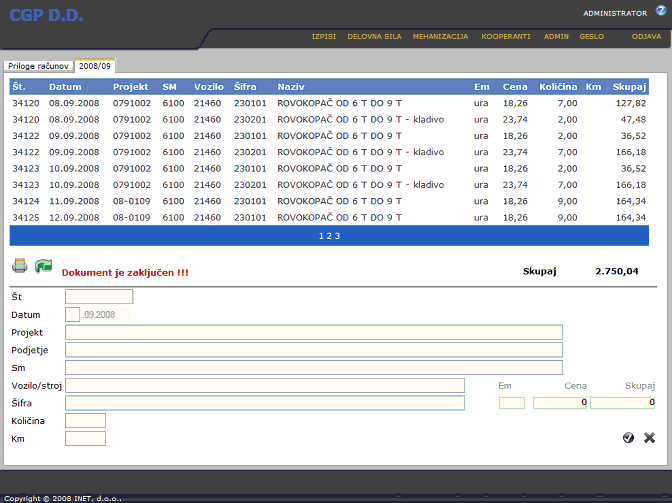672x503 pixels.
Task: Focus the Km input field
Action: (x=85, y=438)
